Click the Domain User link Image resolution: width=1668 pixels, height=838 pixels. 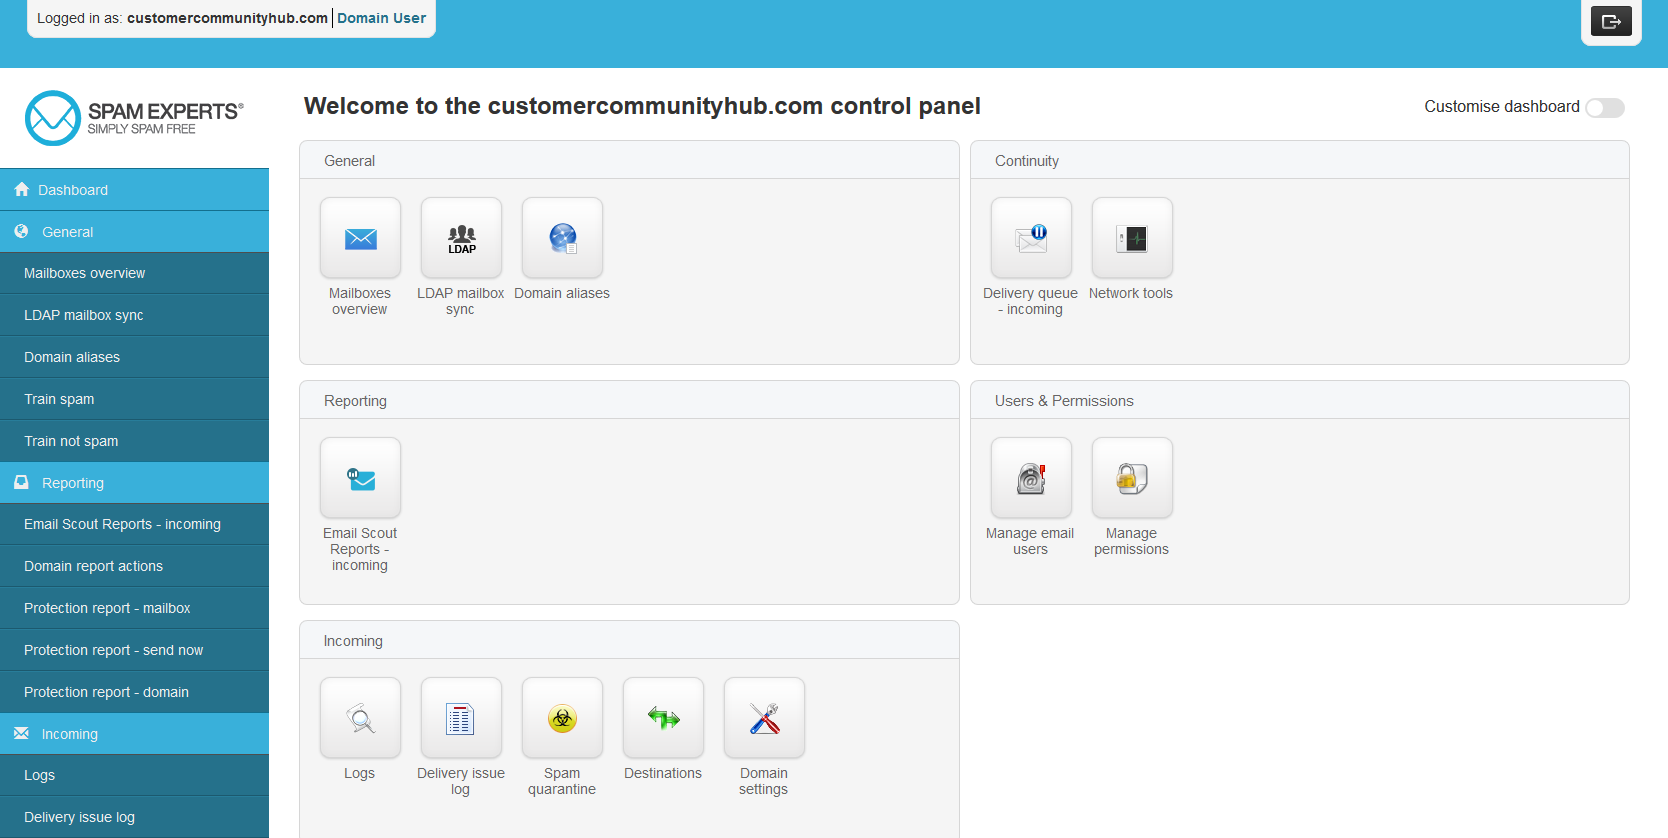381,18
